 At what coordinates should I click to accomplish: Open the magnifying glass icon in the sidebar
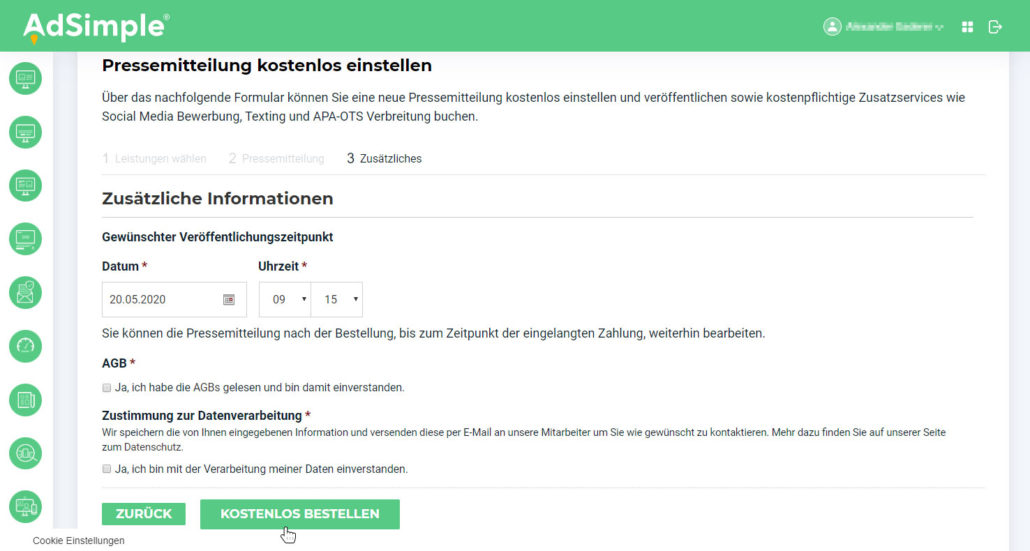pos(25,454)
